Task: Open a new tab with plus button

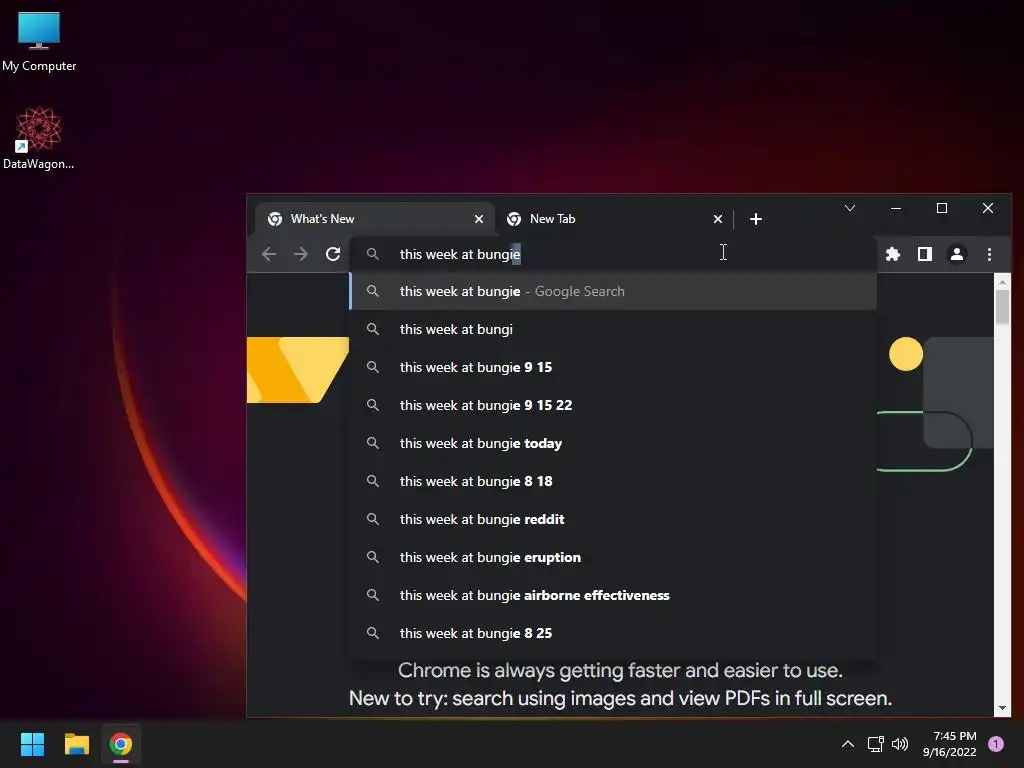Action: [x=756, y=219]
